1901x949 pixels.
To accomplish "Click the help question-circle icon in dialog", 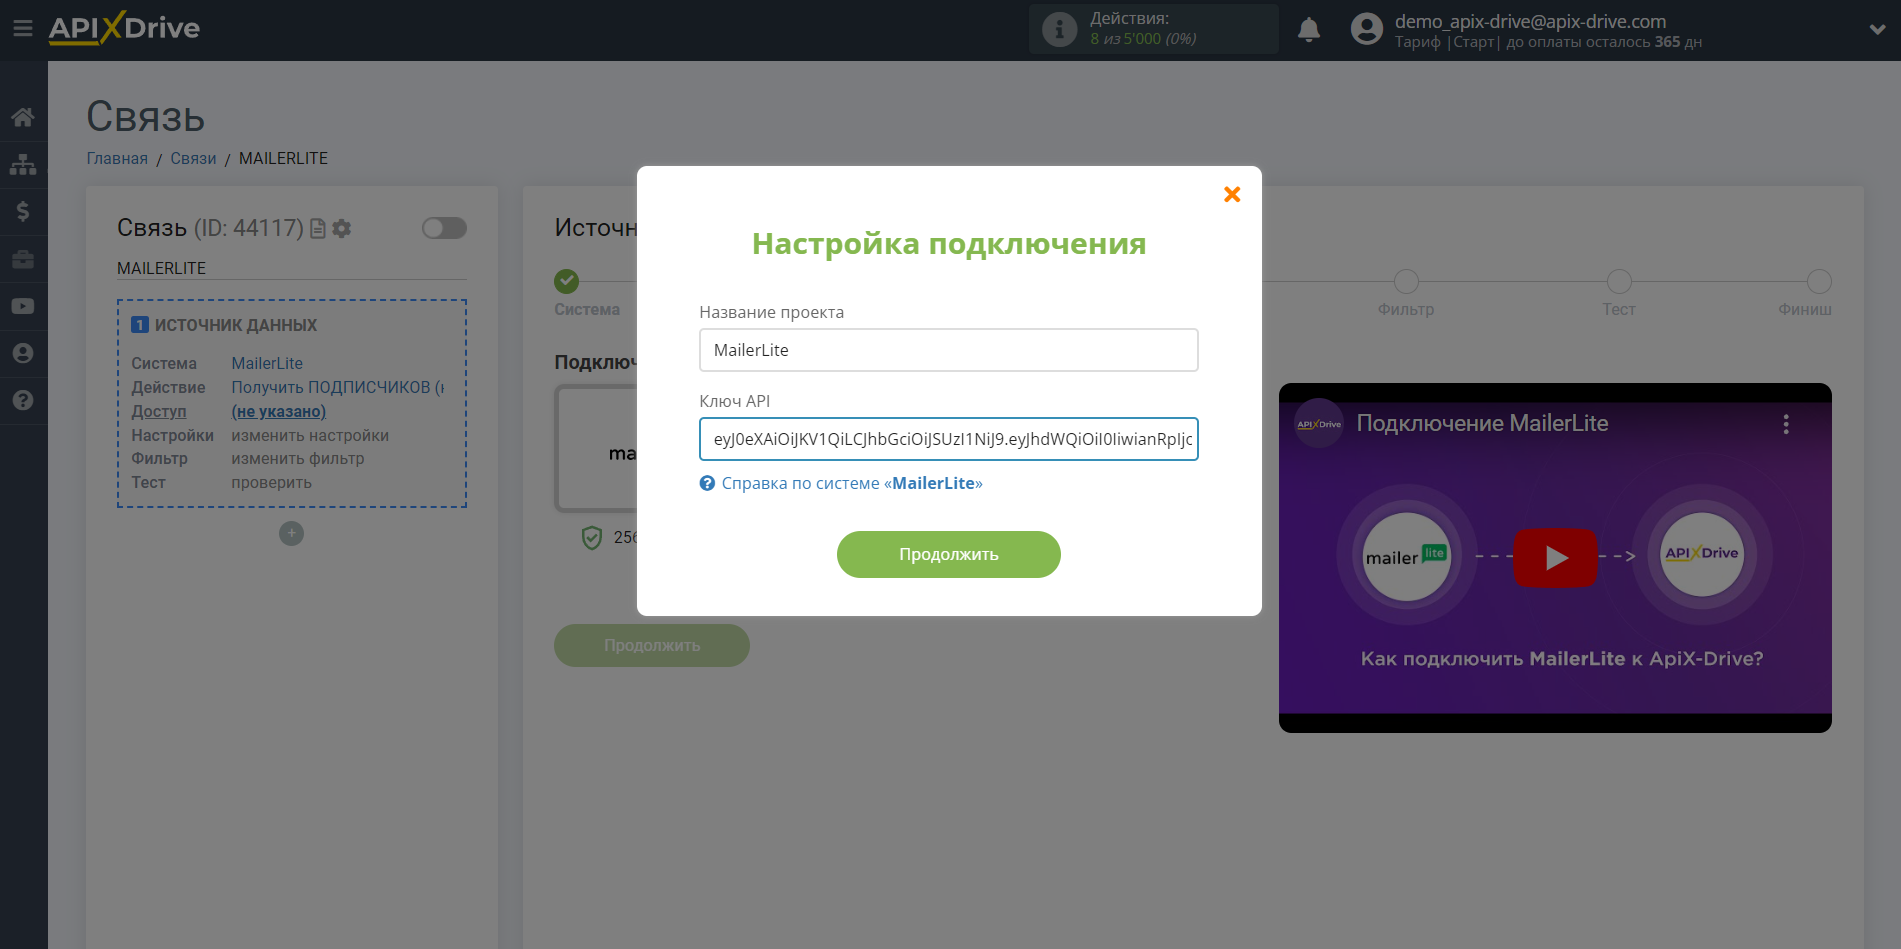I will coord(707,483).
